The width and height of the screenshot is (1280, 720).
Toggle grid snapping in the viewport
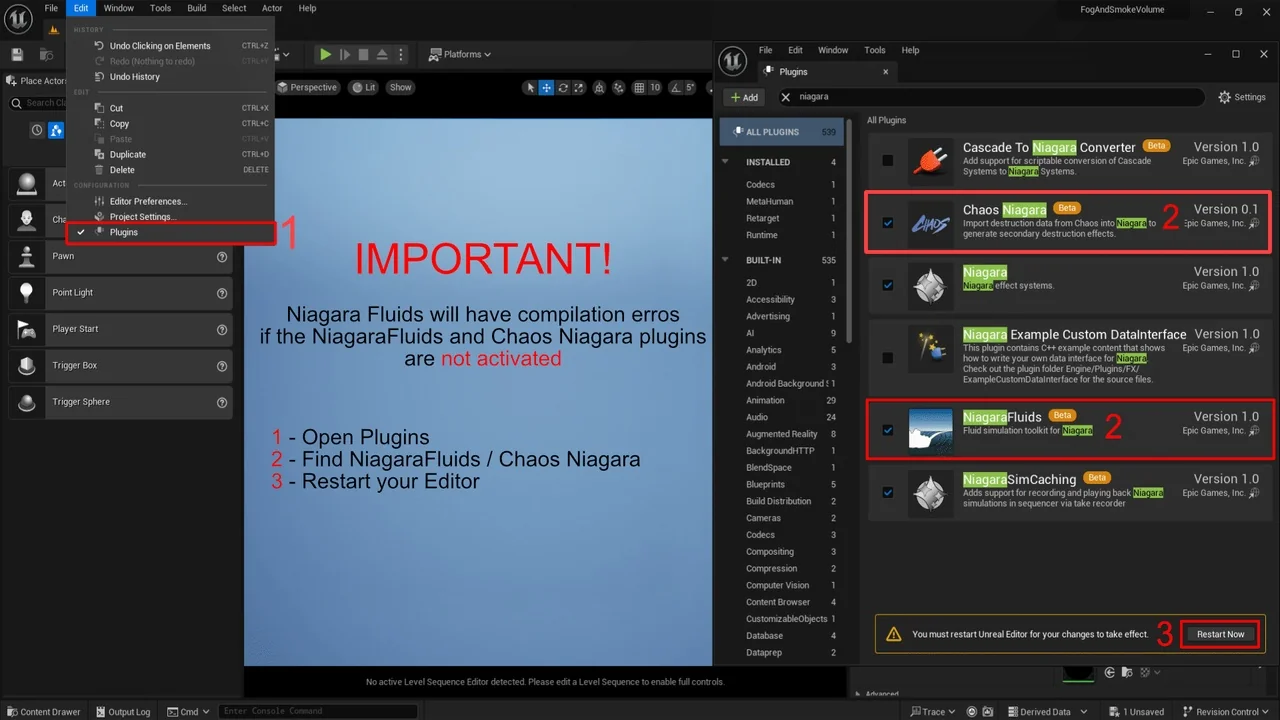coord(638,88)
